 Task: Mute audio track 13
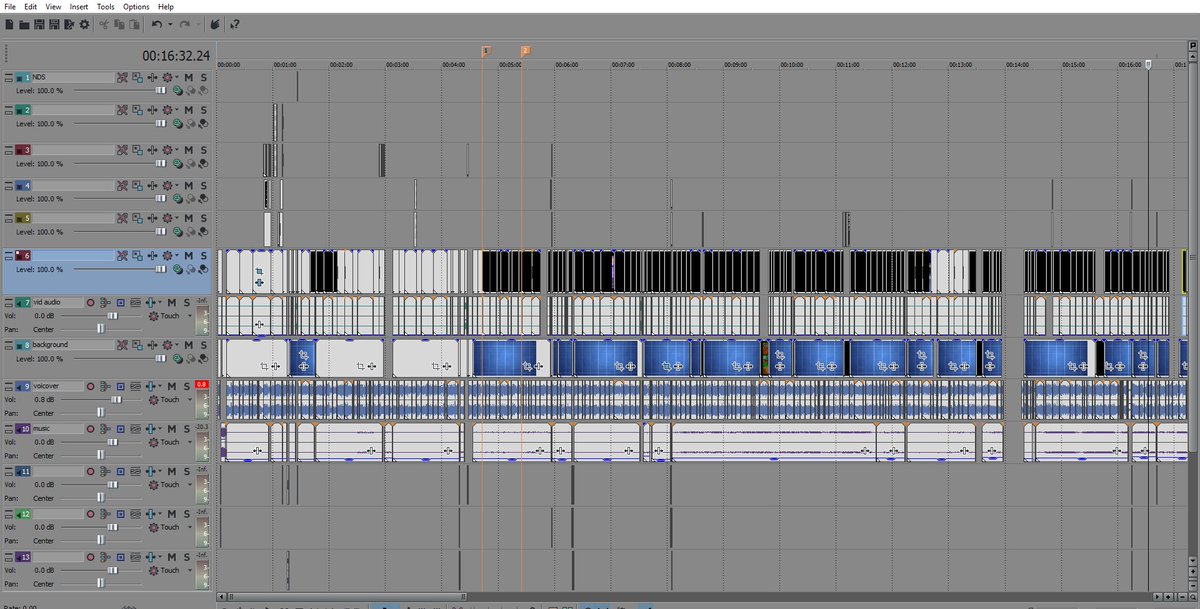(x=171, y=555)
